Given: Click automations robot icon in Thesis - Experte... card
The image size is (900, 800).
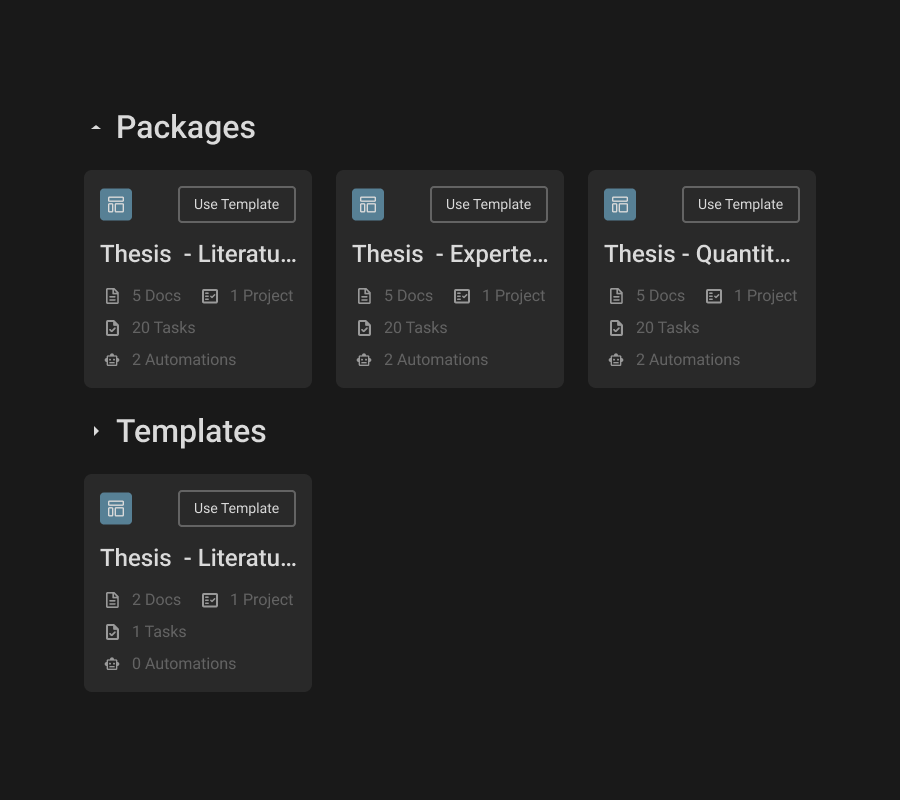Looking at the screenshot, I should 364,360.
